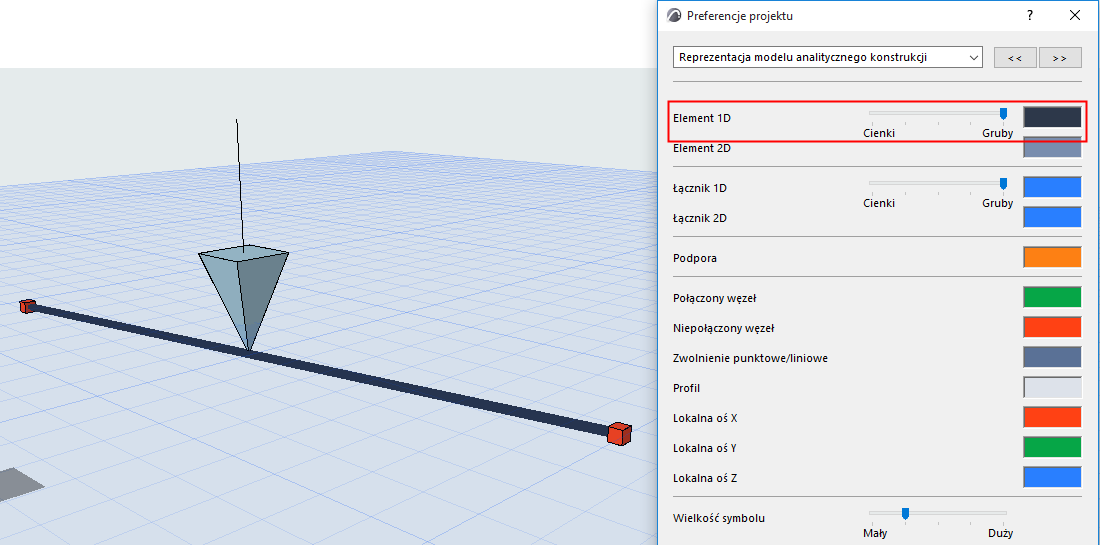Click the Wielkość symbolu slider handle

tap(906, 514)
